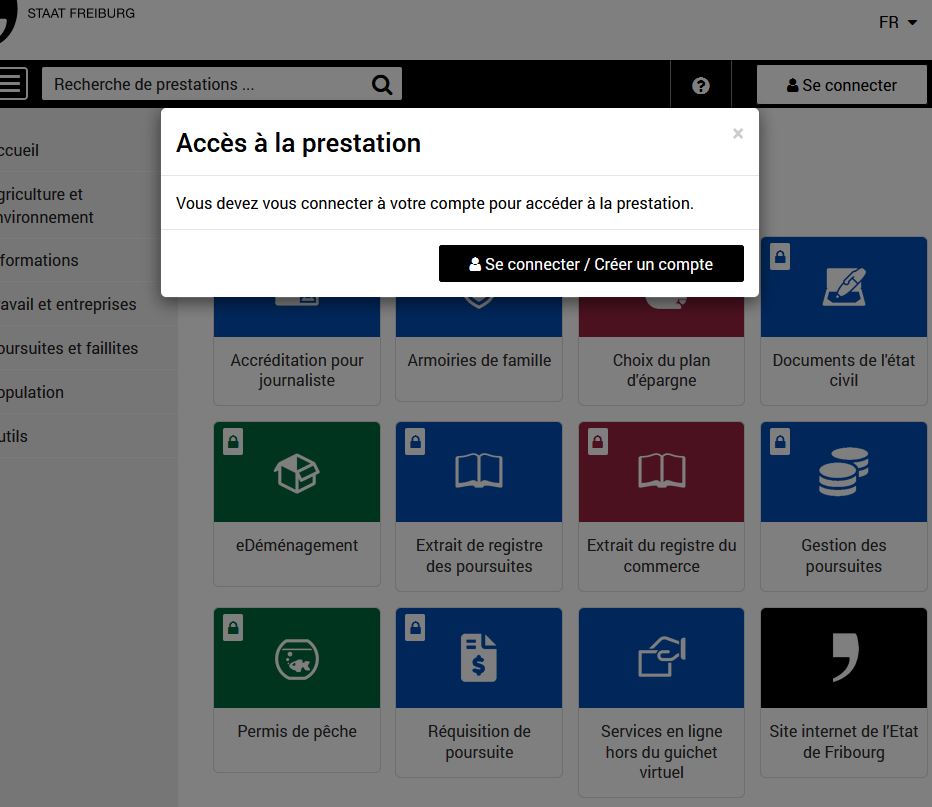
Task: Open the Population sidebar section
Action: (30, 392)
